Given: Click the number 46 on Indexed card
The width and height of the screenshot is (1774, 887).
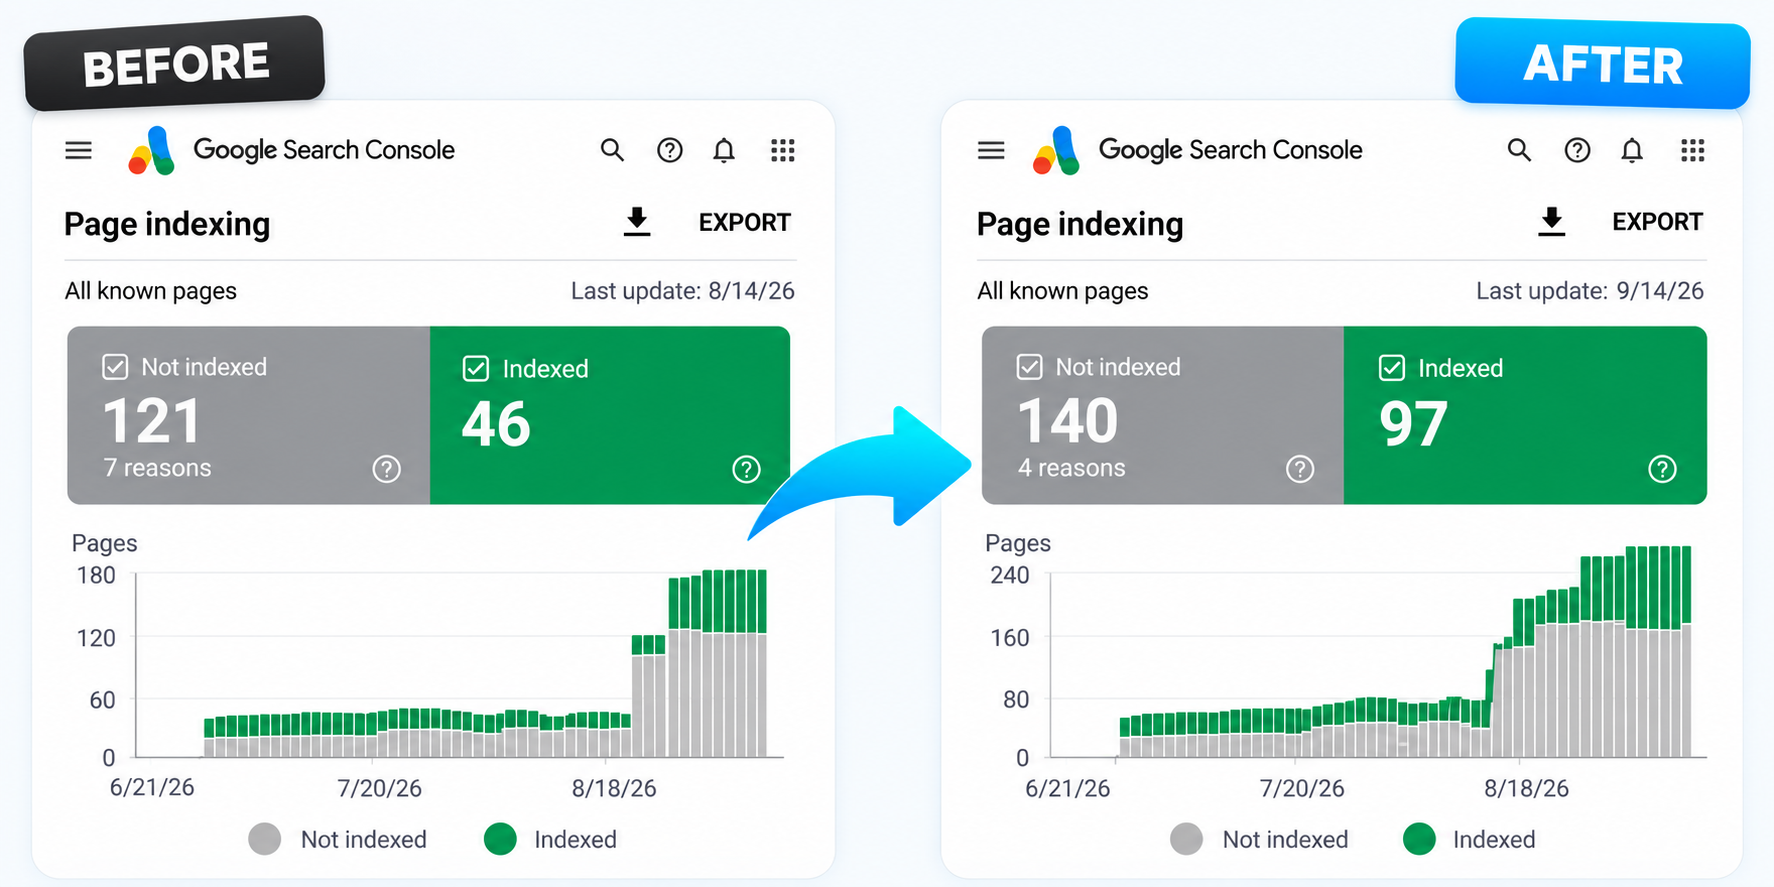Looking at the screenshot, I should coord(496,424).
